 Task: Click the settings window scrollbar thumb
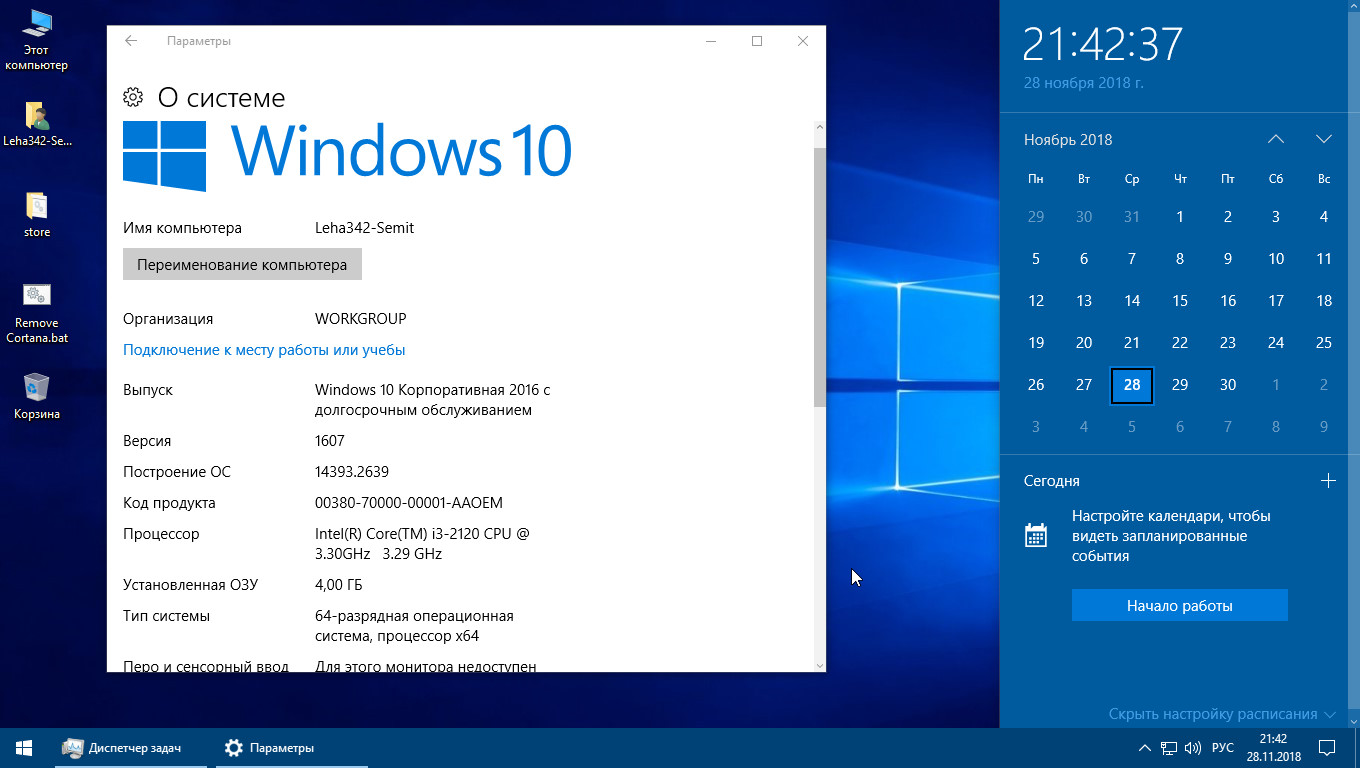(x=820, y=276)
